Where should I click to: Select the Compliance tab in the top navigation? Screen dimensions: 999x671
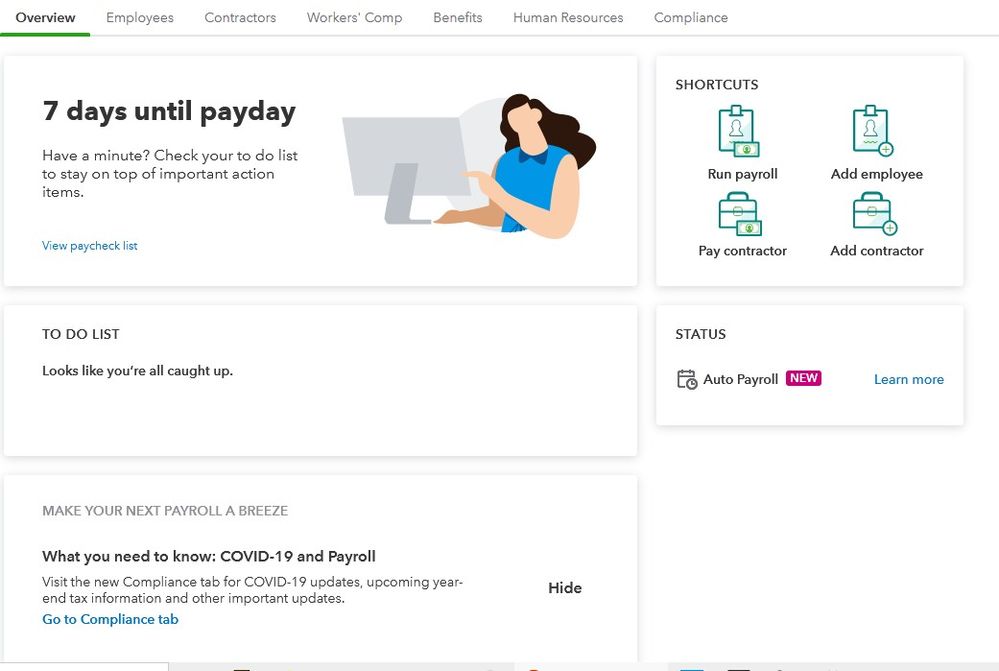tap(691, 18)
